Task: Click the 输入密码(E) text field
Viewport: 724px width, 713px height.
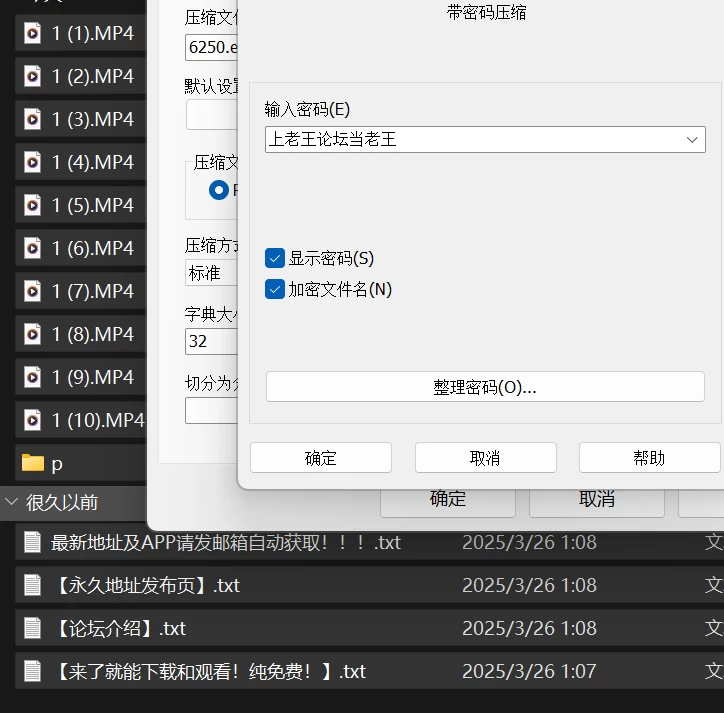Action: (x=475, y=139)
